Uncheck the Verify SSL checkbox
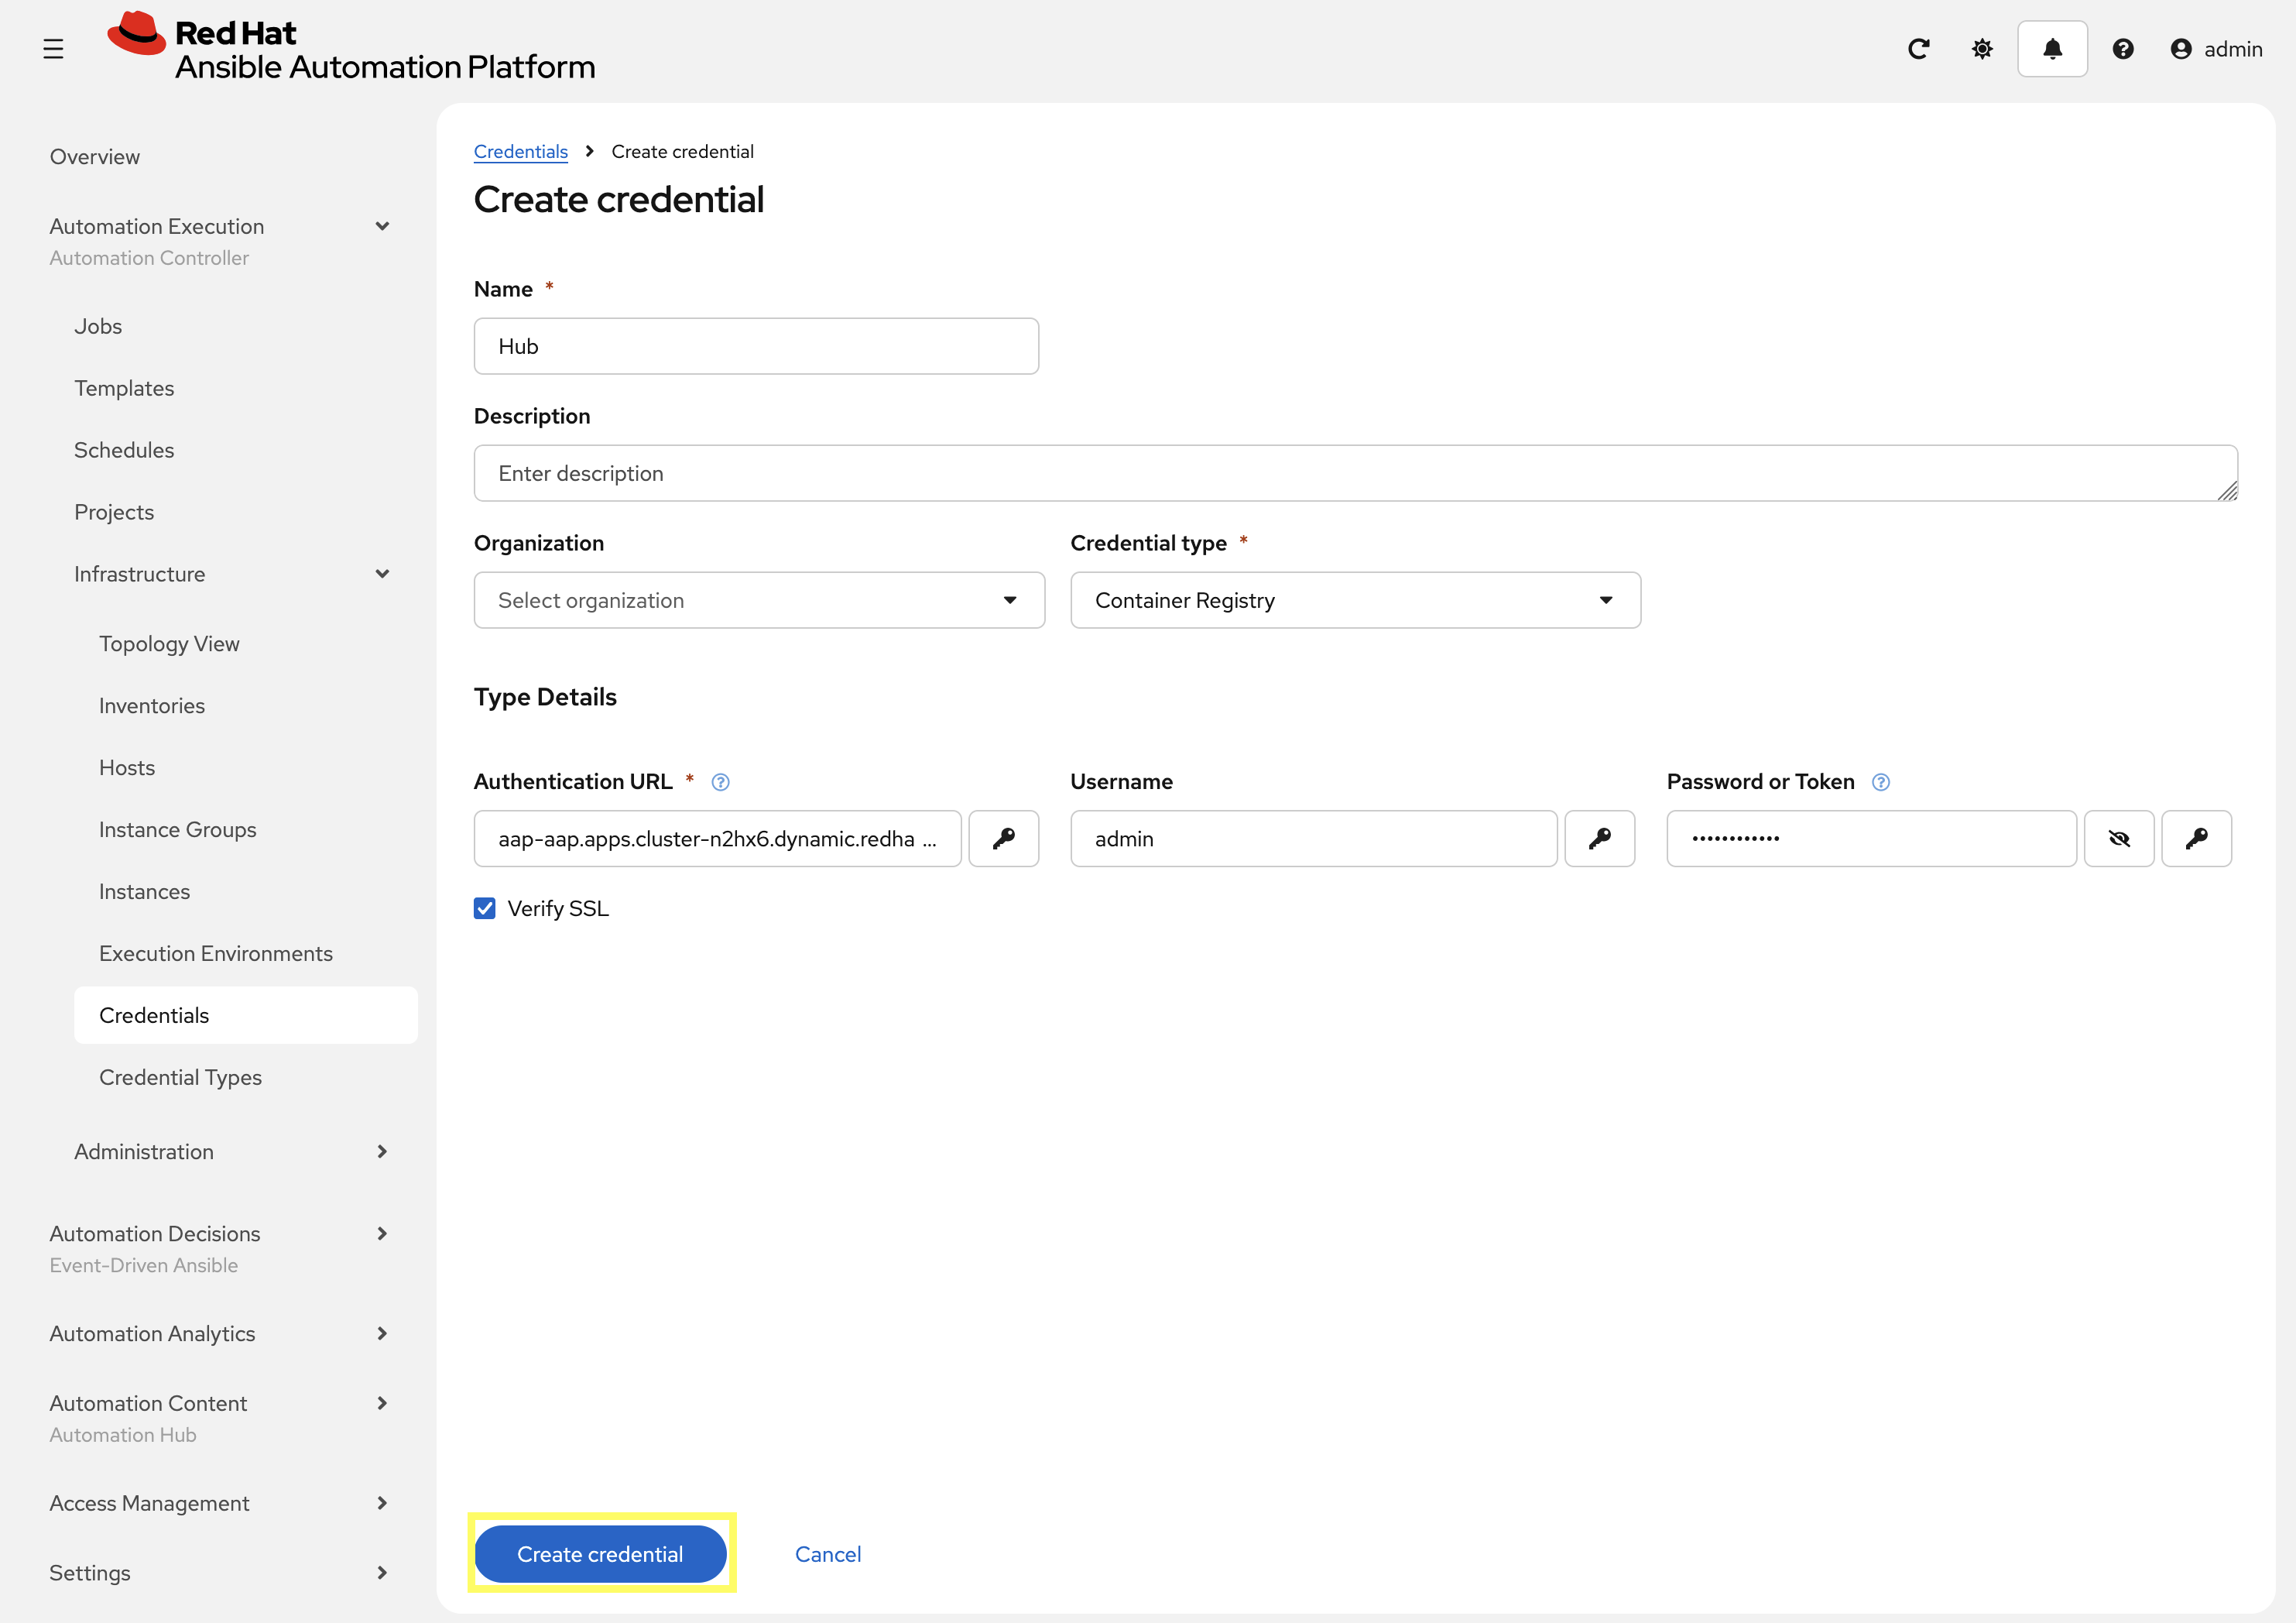This screenshot has width=2296, height=1623. pyautogui.click(x=484, y=907)
